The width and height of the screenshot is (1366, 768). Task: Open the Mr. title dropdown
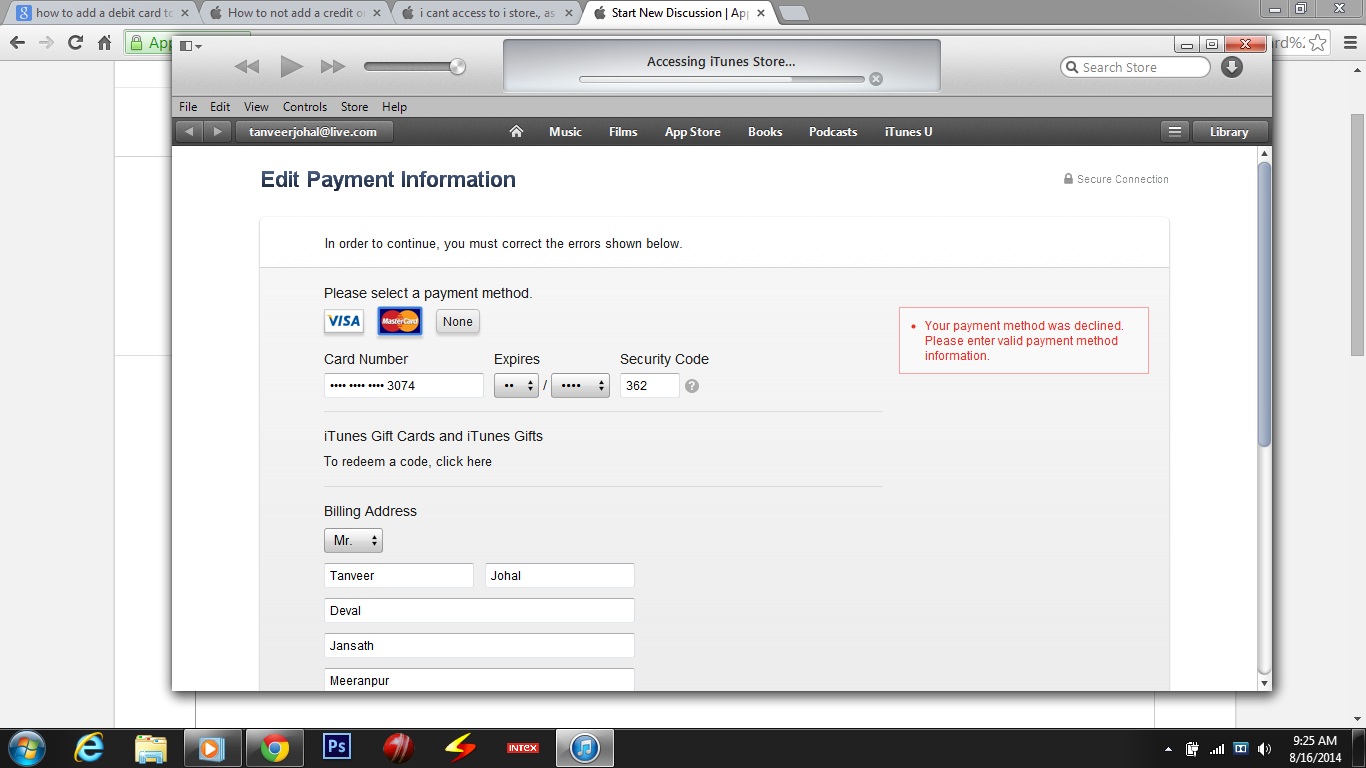point(353,540)
